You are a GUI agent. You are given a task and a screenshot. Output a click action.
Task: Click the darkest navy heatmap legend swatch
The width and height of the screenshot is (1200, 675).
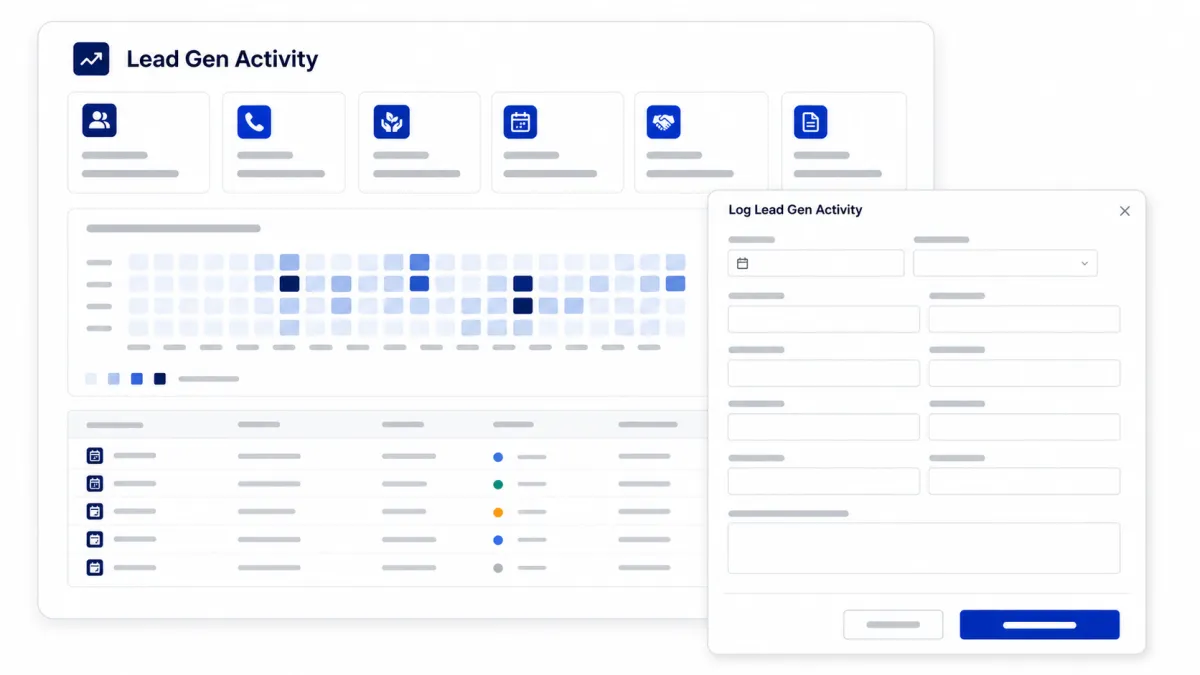click(160, 379)
